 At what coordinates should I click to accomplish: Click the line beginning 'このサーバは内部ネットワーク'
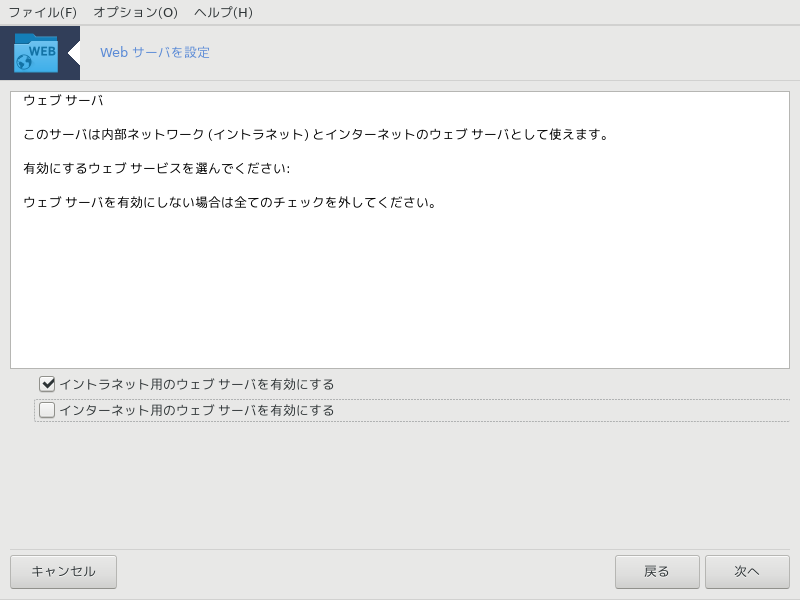tap(316, 135)
